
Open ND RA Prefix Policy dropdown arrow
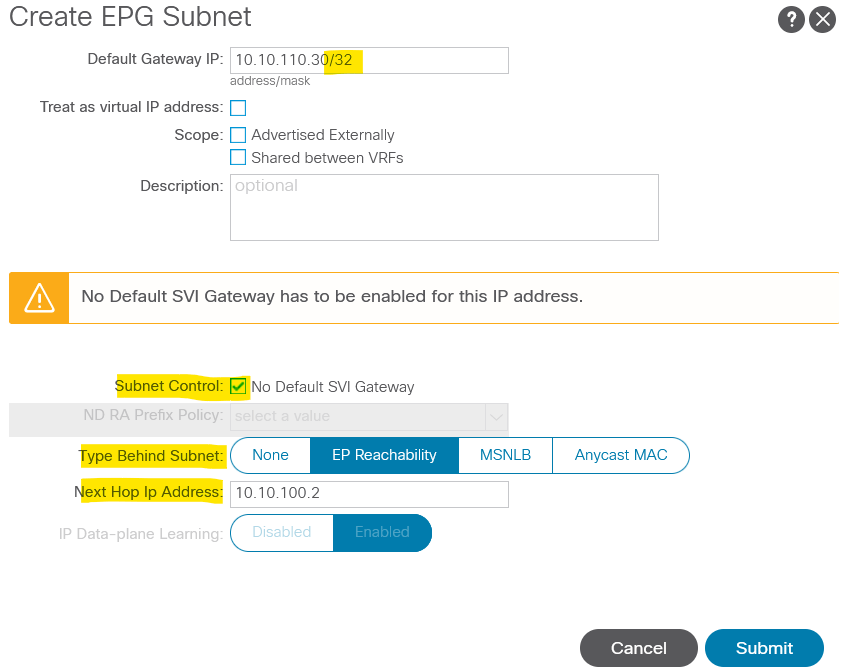point(495,416)
